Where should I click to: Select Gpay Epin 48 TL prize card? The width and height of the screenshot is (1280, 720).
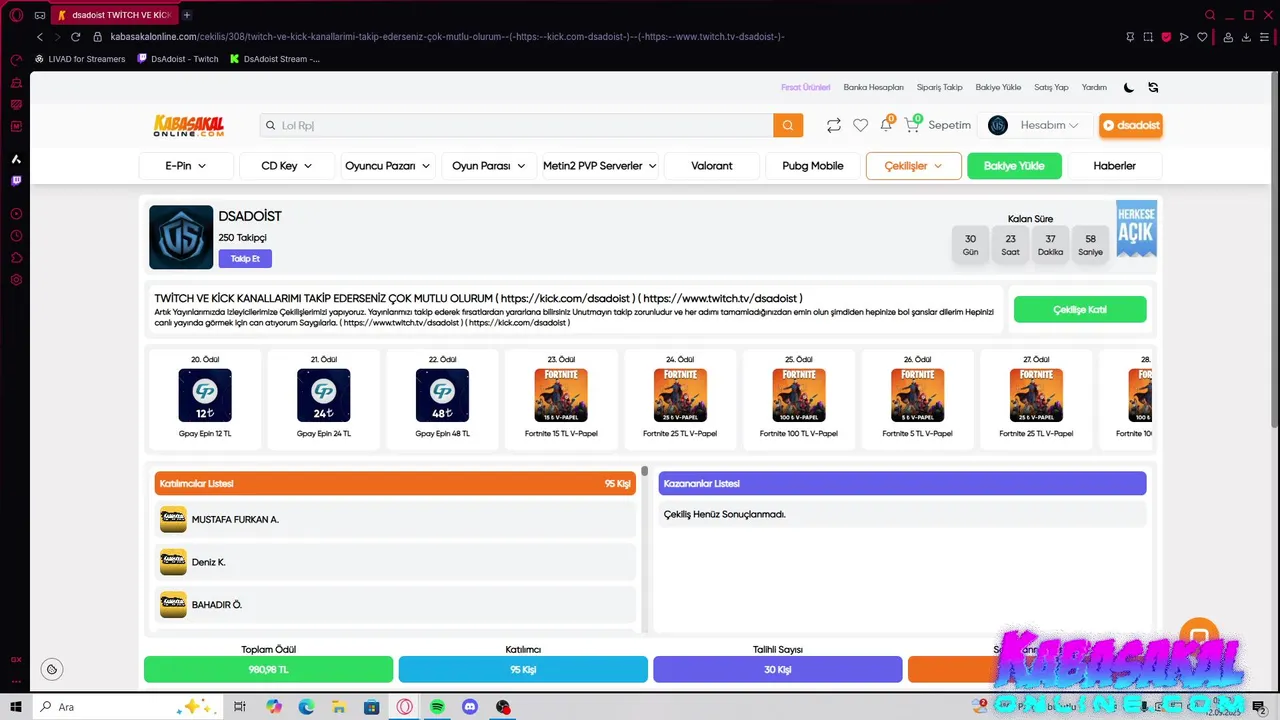[442, 399]
